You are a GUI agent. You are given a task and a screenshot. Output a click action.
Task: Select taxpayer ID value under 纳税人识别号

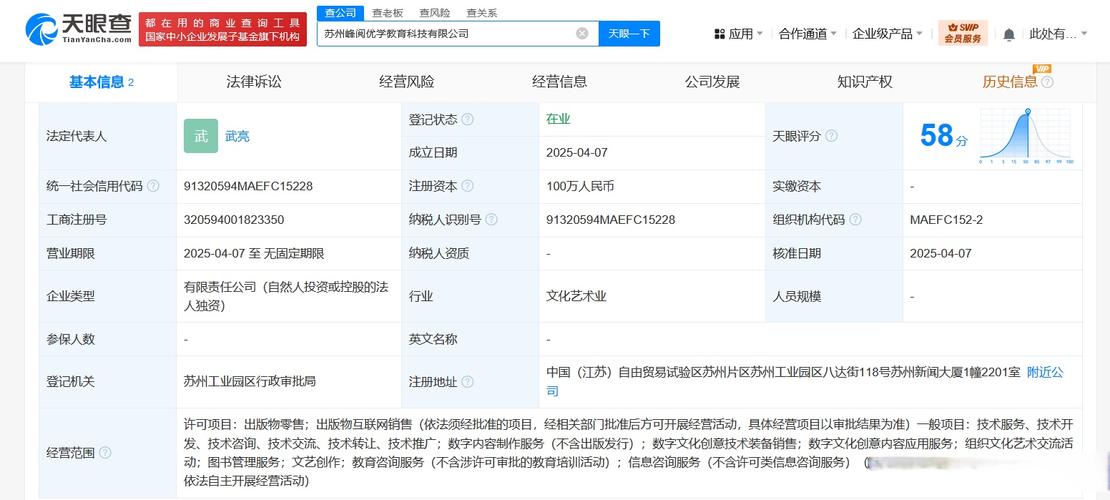[611, 220]
